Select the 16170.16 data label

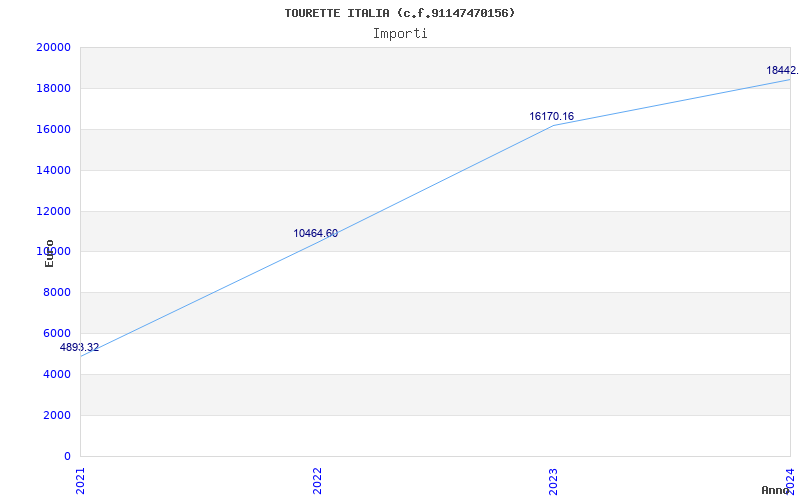point(551,117)
